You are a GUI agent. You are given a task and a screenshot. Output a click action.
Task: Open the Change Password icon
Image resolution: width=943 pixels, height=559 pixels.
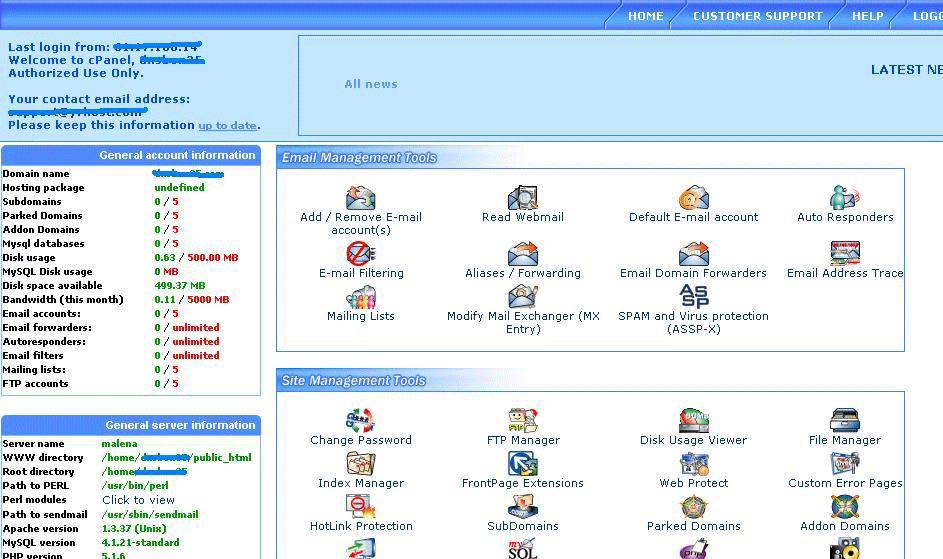[x=361, y=421]
